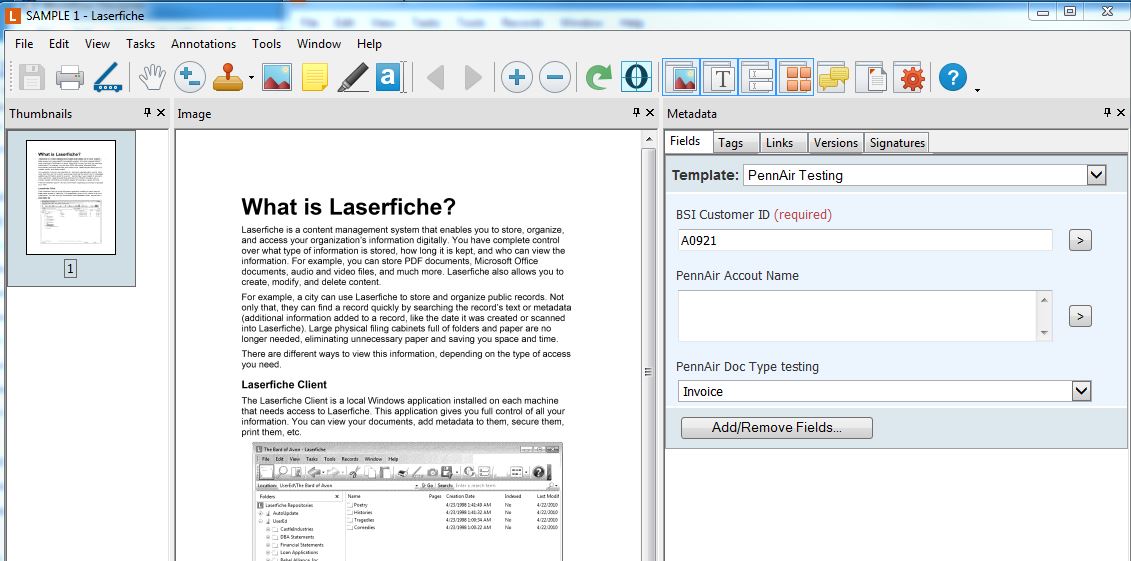The width and height of the screenshot is (1131, 561).
Task: Click the OCR circle icon
Action: point(636,77)
